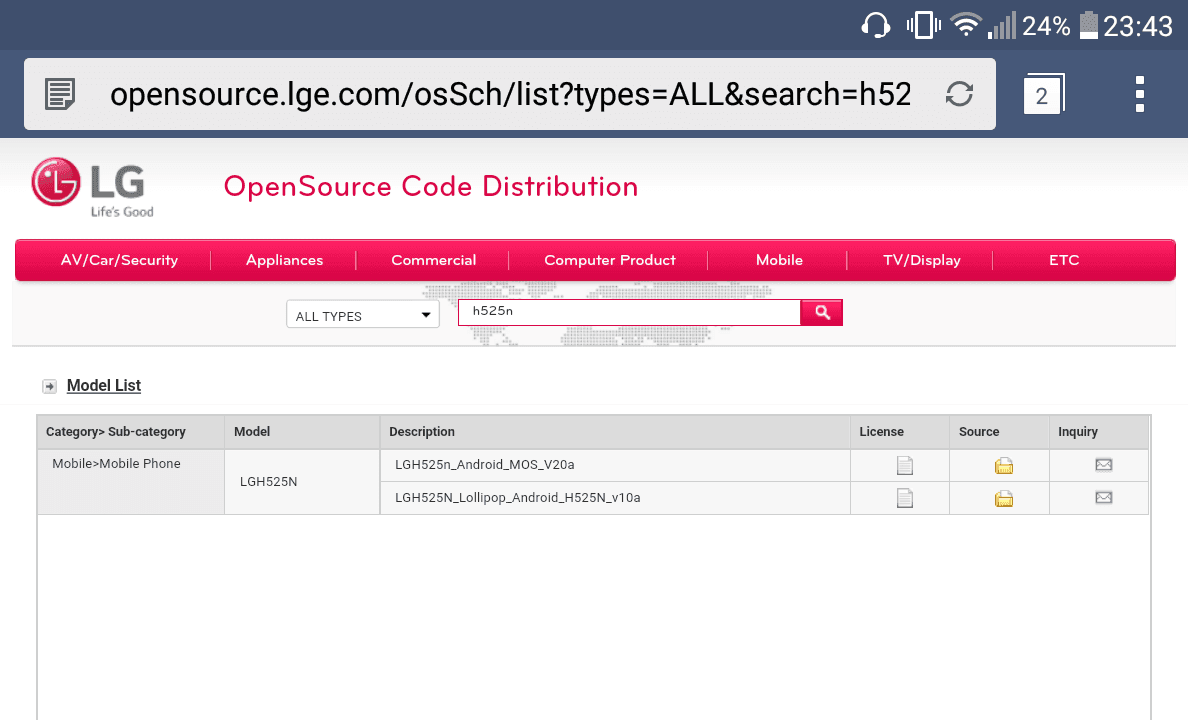Click the Inquiry column header
Image resolution: width=1188 pixels, height=720 pixels.
tap(1099, 432)
